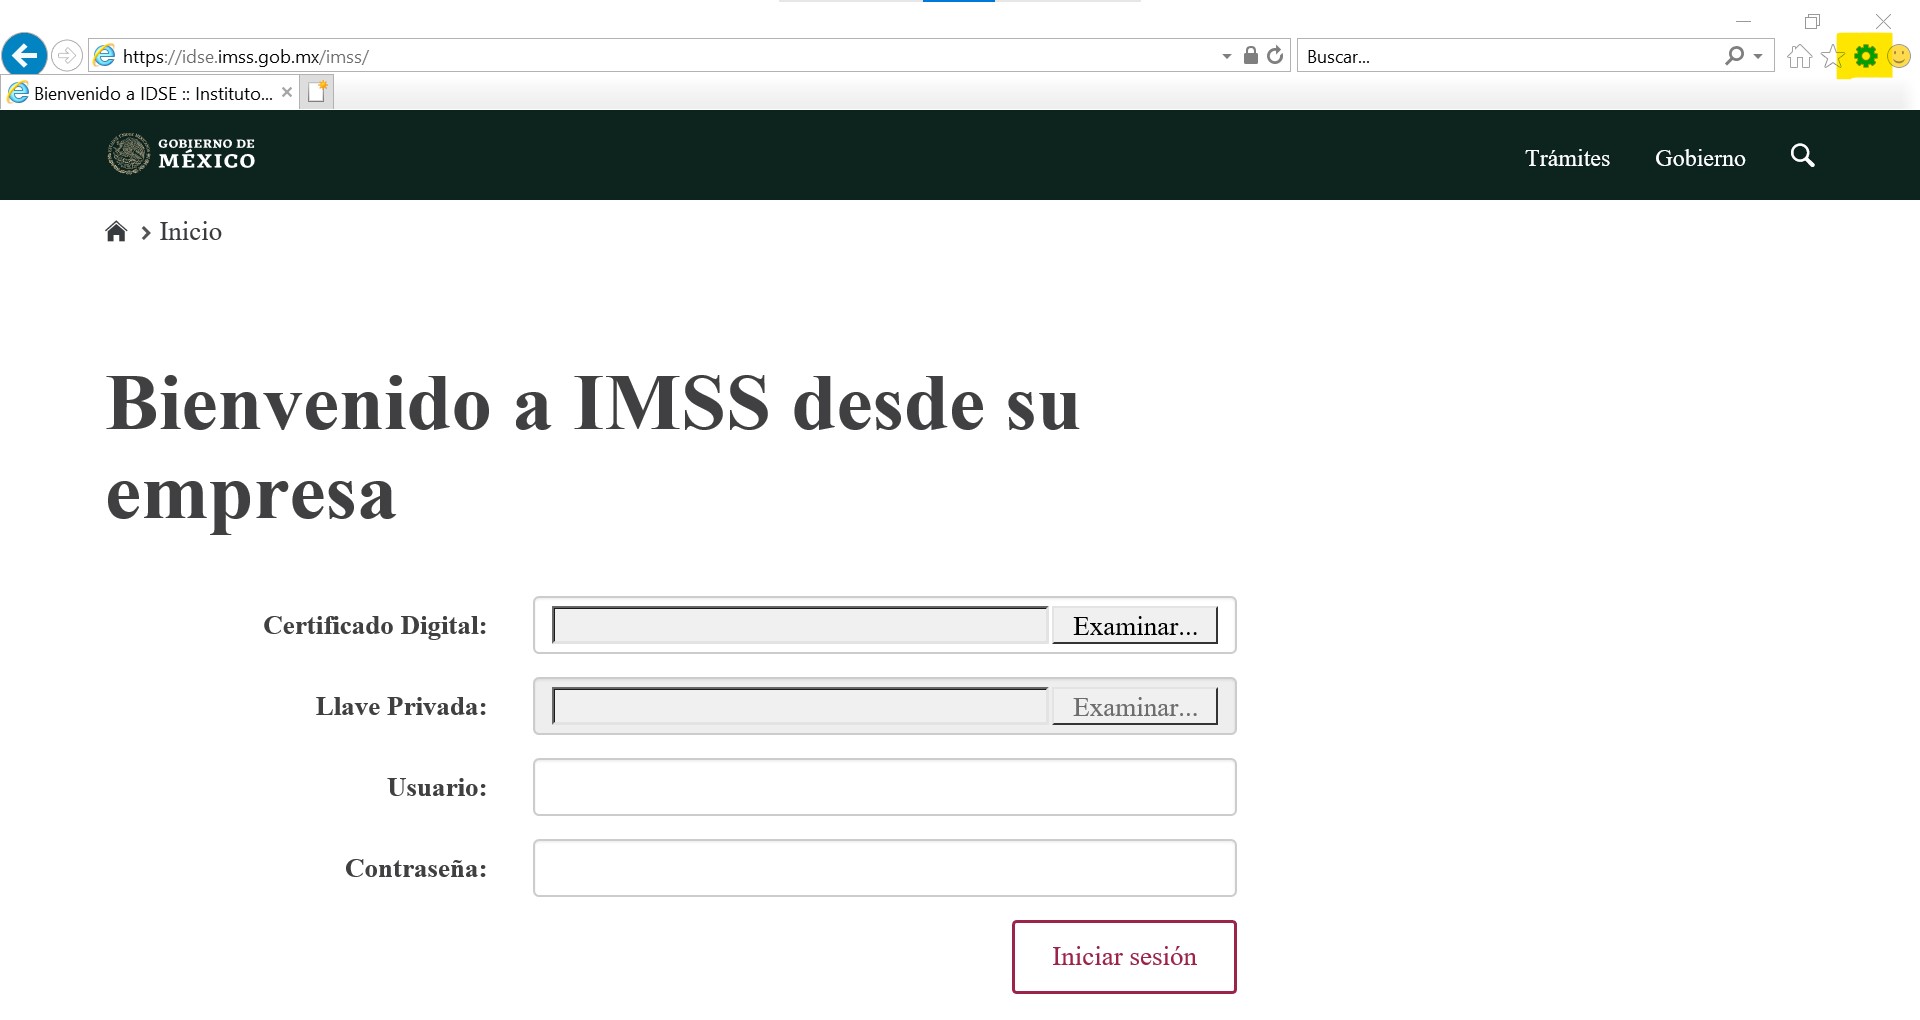This screenshot has height=1020, width=1920.
Task: Open Favorites star icon
Action: (1832, 56)
